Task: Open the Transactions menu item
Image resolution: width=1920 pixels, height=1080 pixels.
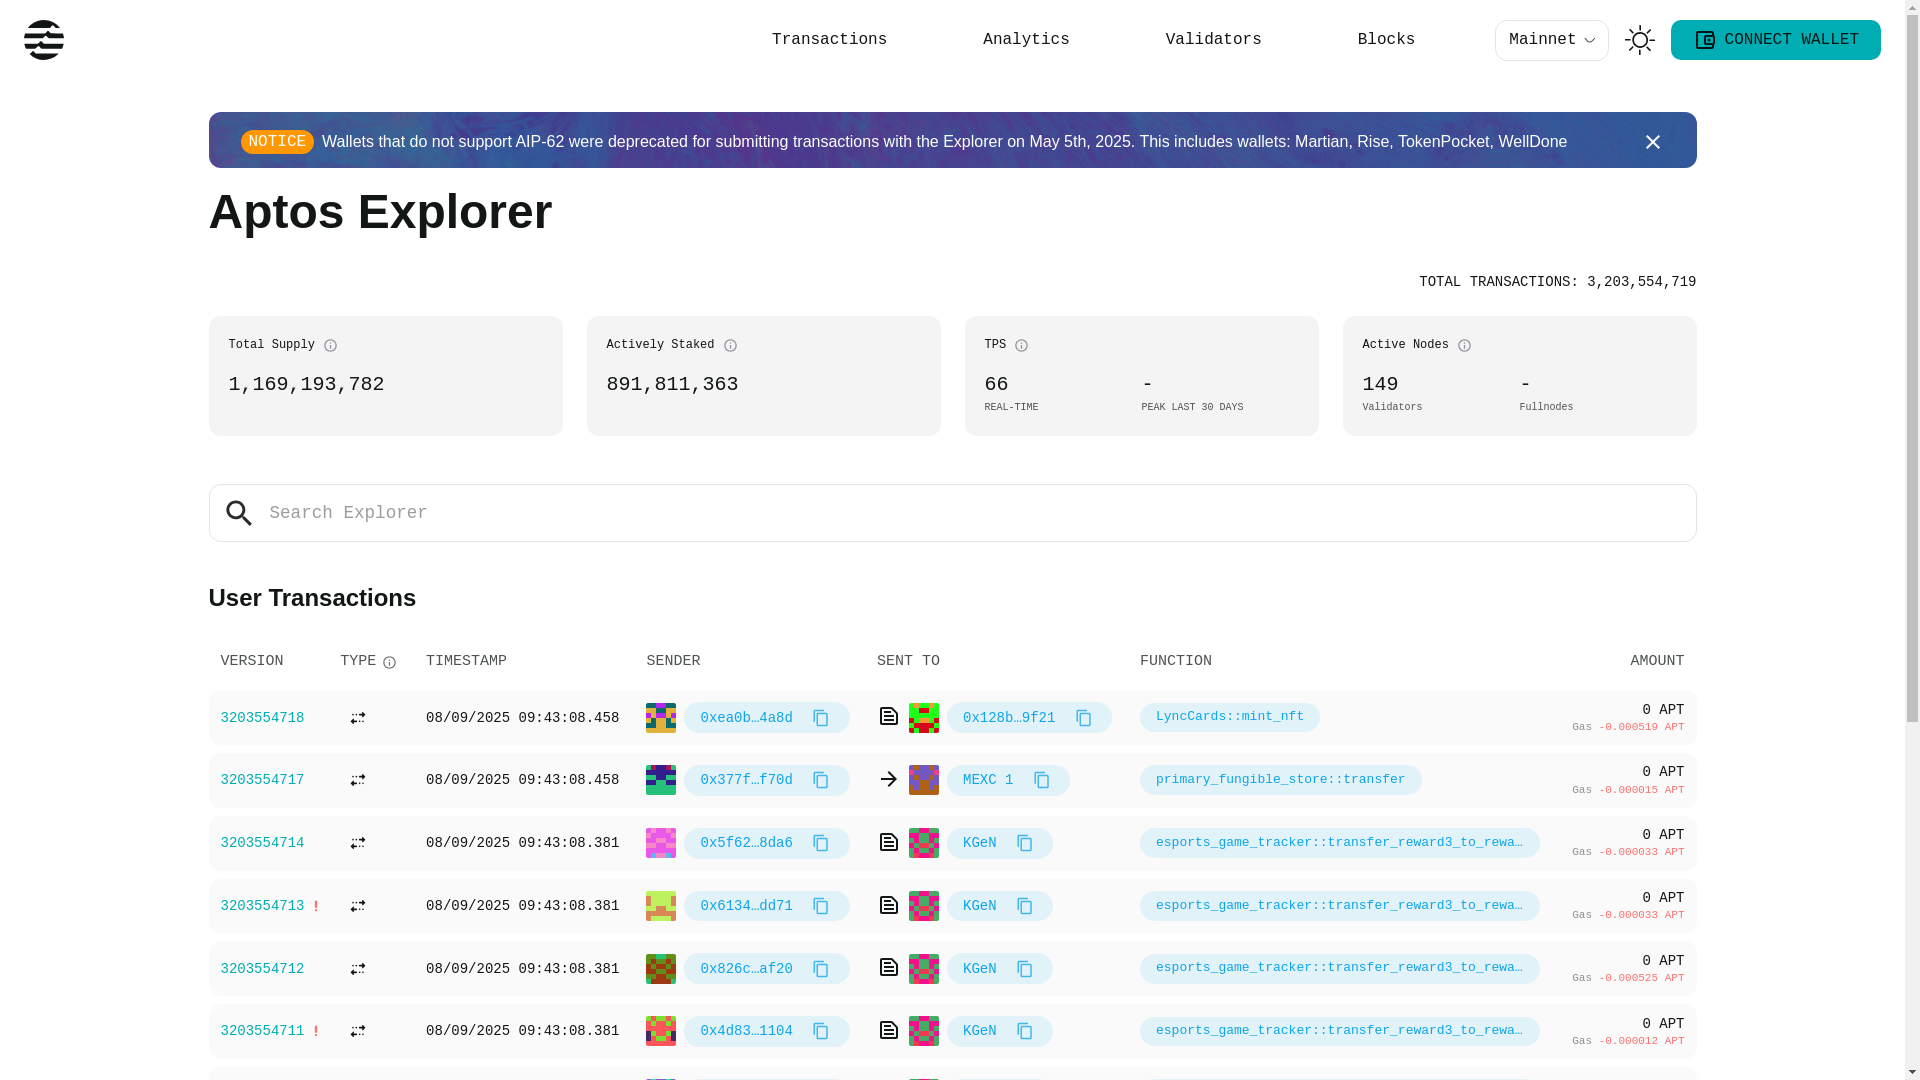Action: [x=829, y=40]
